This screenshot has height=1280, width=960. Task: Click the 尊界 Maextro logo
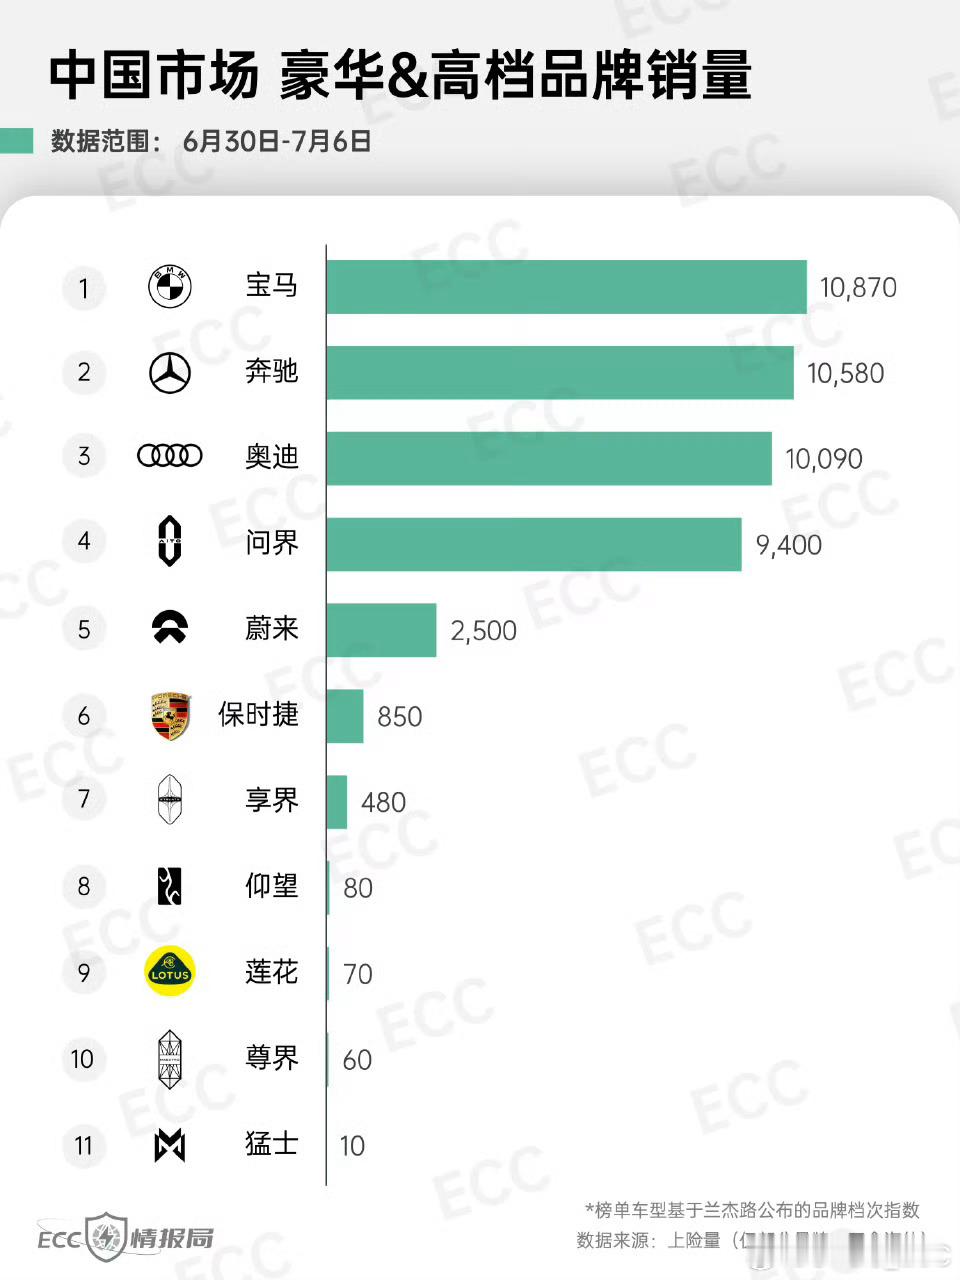click(x=170, y=1059)
